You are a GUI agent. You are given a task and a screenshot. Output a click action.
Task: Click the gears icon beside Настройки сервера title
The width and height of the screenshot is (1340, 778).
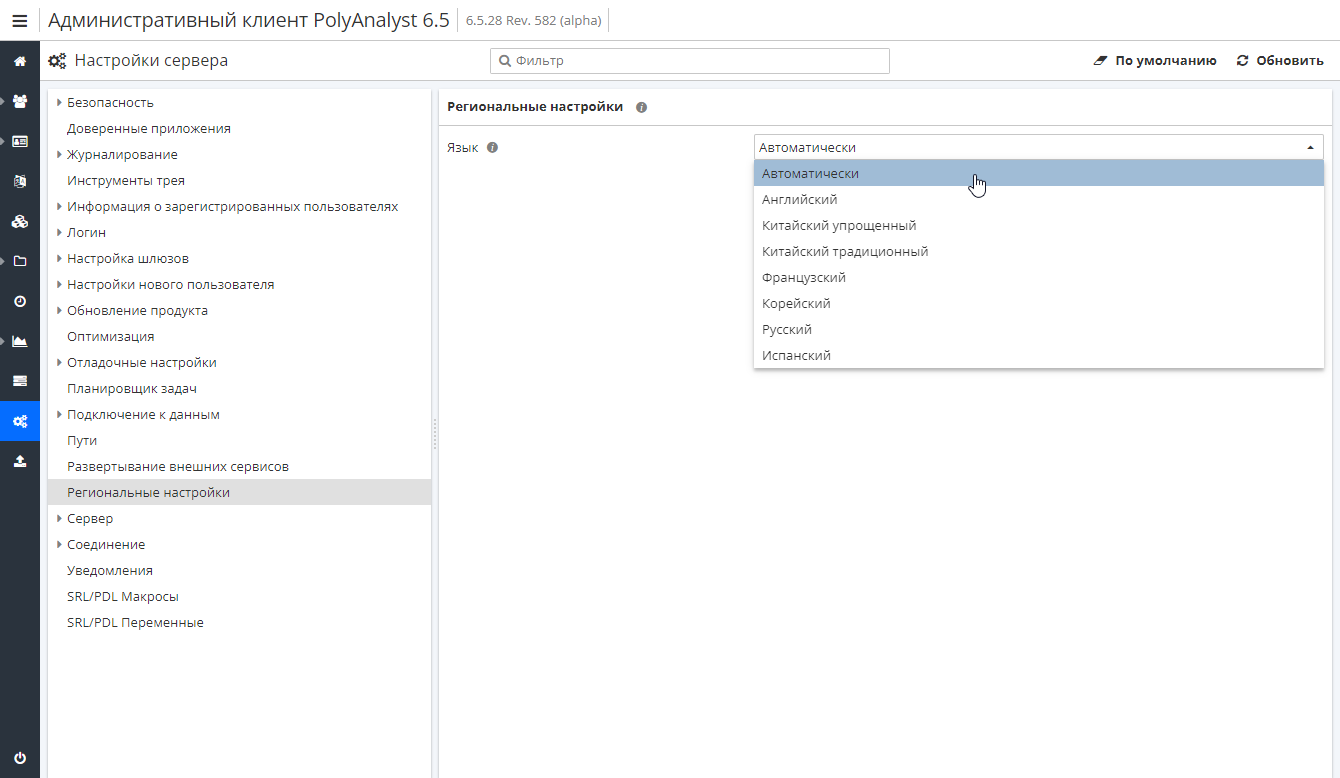click(x=58, y=61)
